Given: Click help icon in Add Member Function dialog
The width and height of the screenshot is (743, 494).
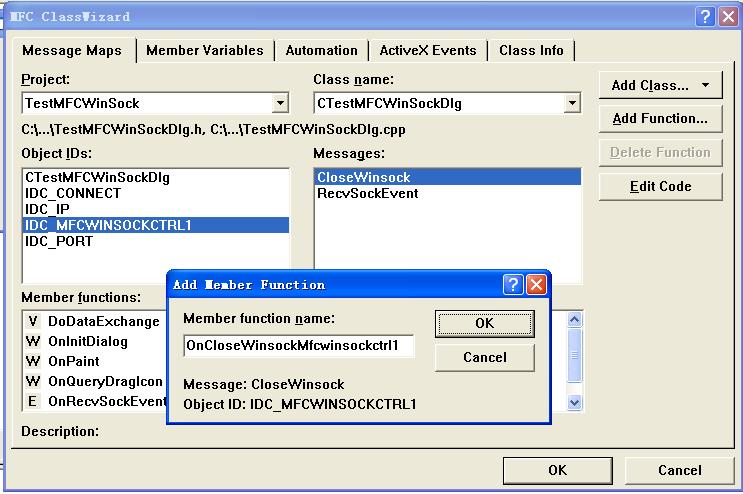Looking at the screenshot, I should pos(513,285).
